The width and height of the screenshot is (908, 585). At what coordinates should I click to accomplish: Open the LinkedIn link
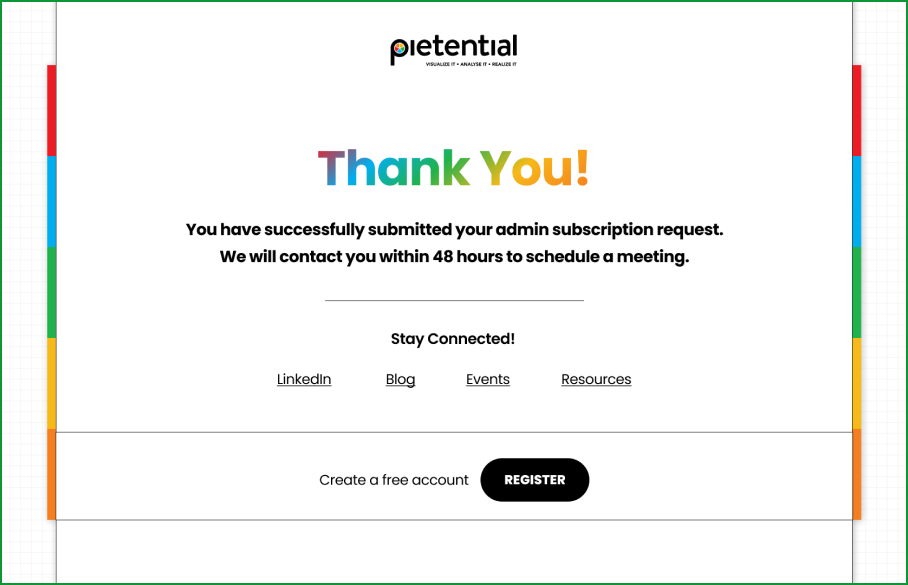(304, 379)
